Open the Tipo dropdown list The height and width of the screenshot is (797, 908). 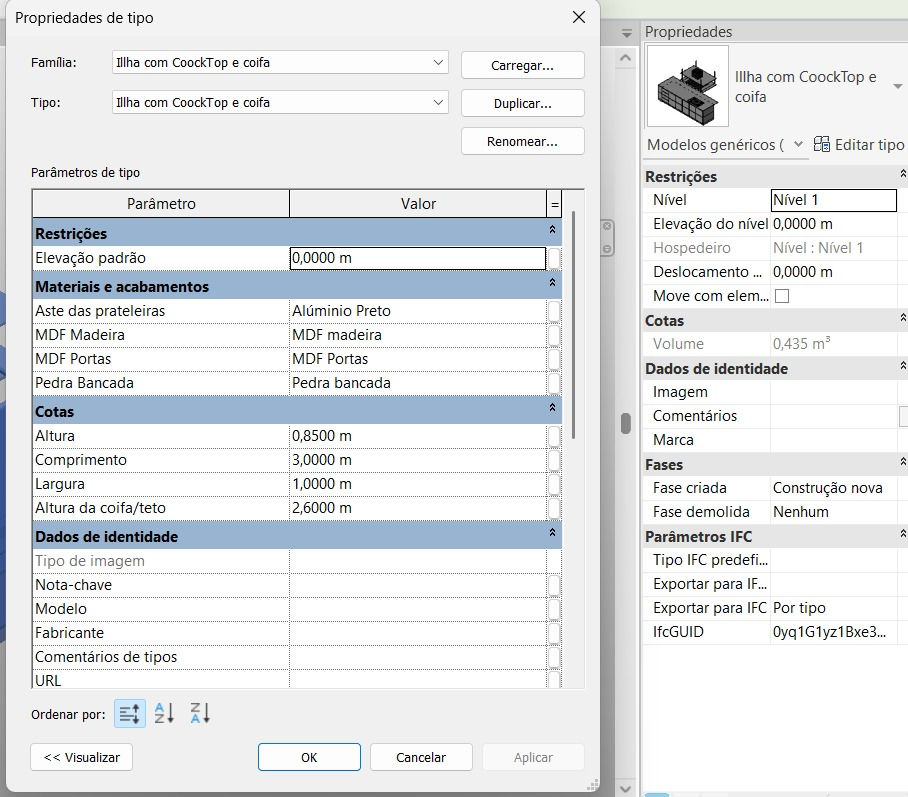pos(438,103)
